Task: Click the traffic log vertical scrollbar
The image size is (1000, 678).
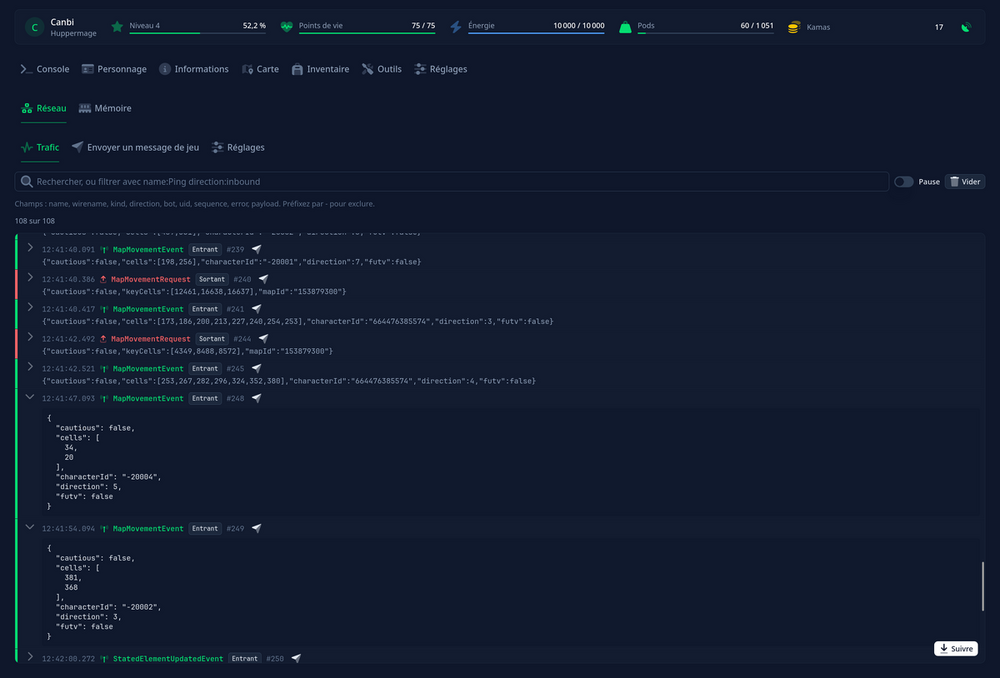Action: [x=983, y=586]
